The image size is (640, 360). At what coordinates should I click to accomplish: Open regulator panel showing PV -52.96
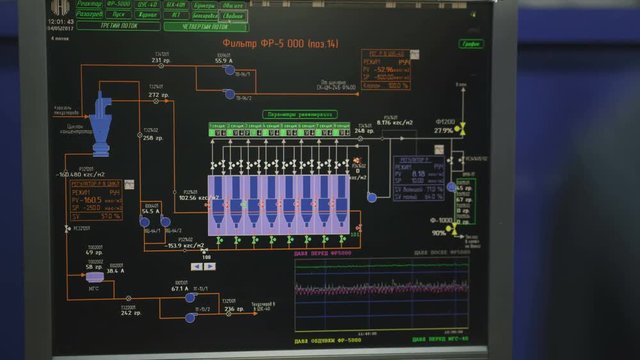386,70
